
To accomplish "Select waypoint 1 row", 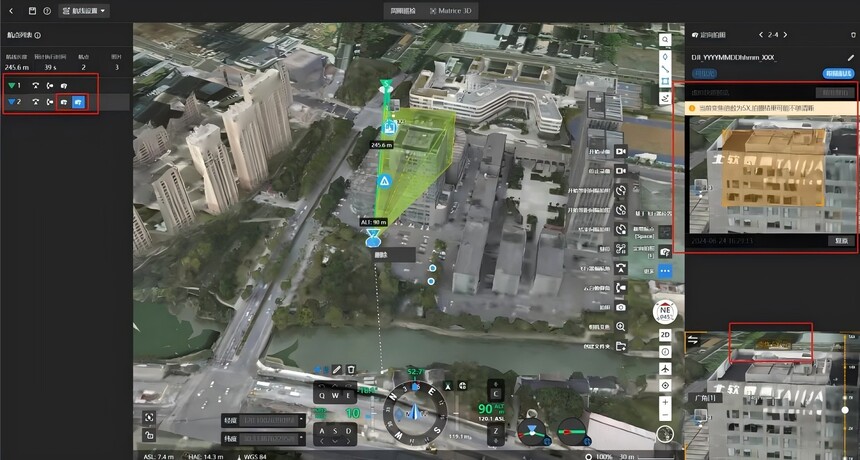I will [65, 86].
